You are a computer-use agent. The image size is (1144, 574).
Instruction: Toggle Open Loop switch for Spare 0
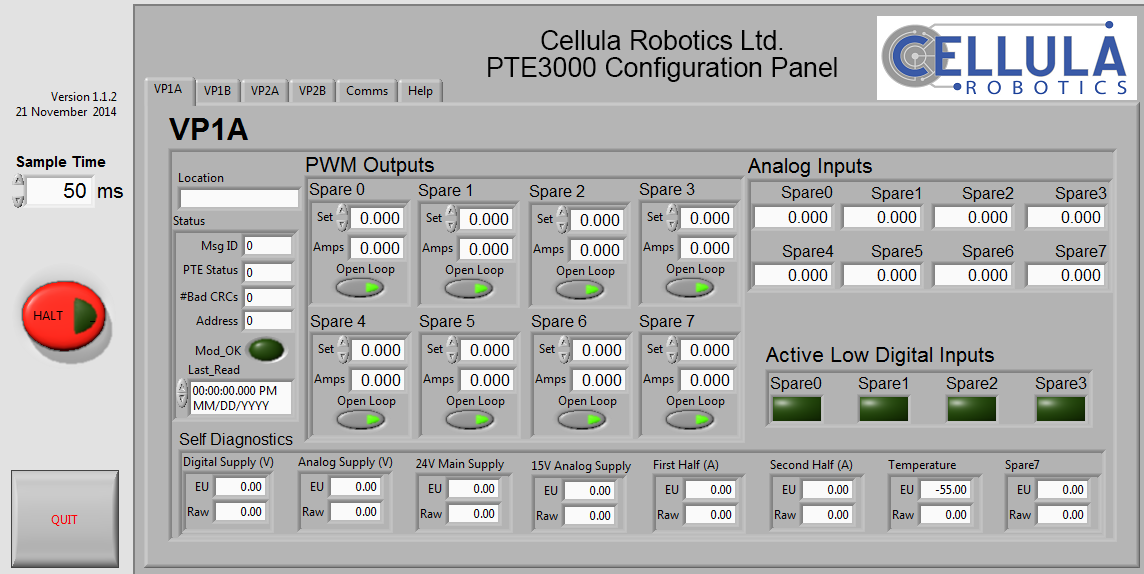click(x=360, y=288)
